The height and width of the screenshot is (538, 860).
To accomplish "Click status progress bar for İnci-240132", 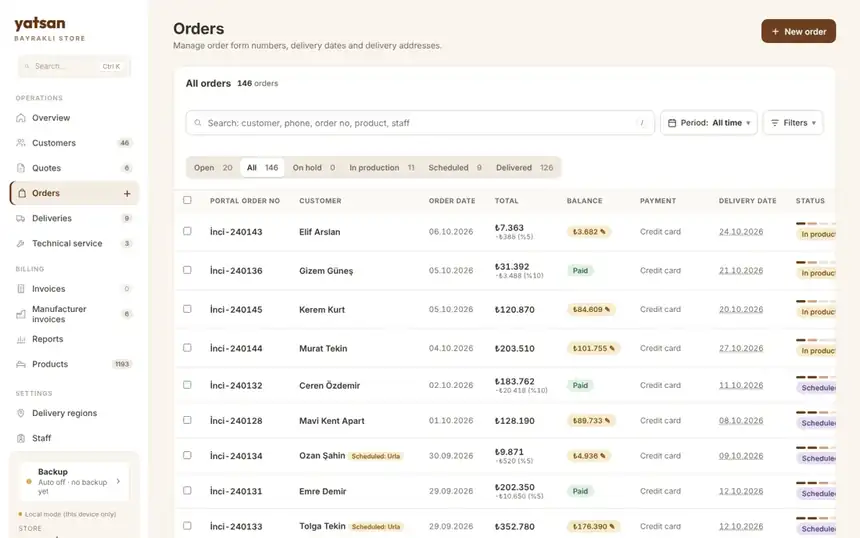I will point(816,377).
